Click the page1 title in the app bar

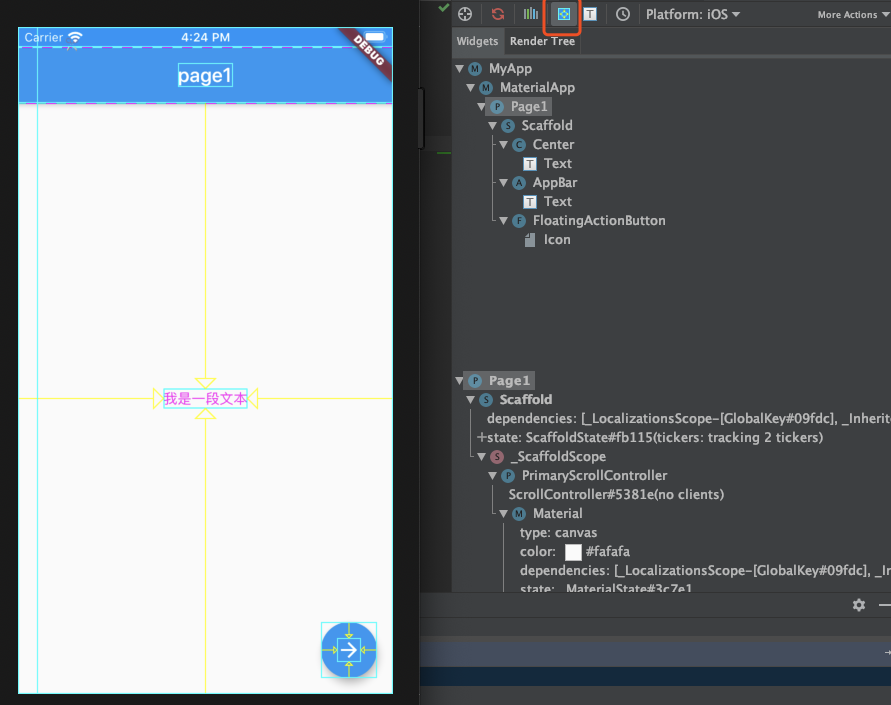(x=205, y=75)
